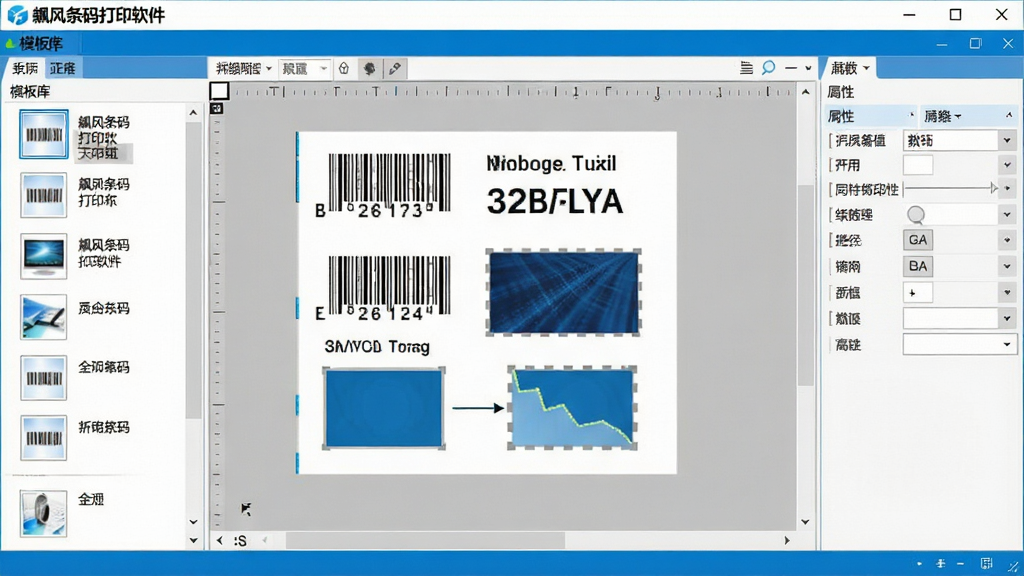Screen dimensions: 1024x576
Task: Click the property slider track in the right panel
Action: pos(950,188)
